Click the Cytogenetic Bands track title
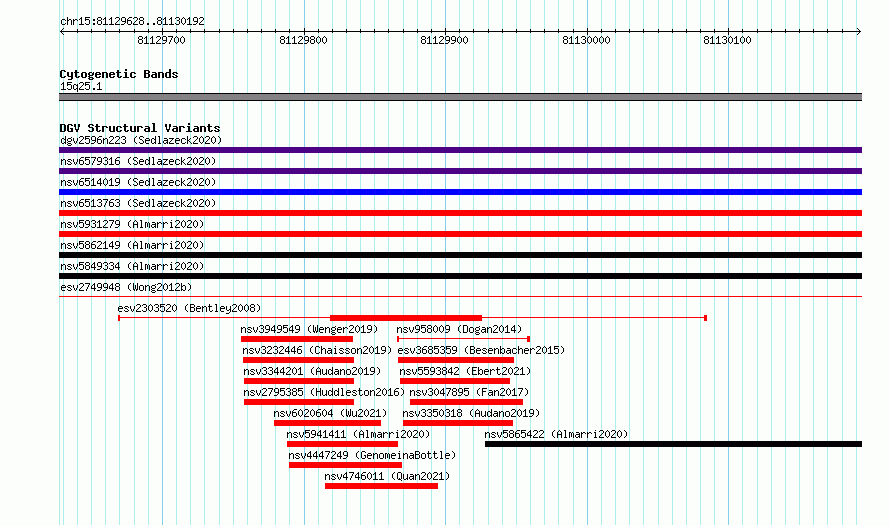Screen dimensions: 890x525 pos(119,74)
